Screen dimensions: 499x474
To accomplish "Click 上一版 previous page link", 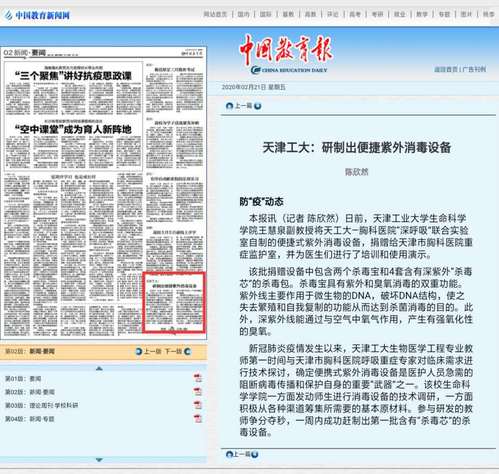I will [152, 351].
